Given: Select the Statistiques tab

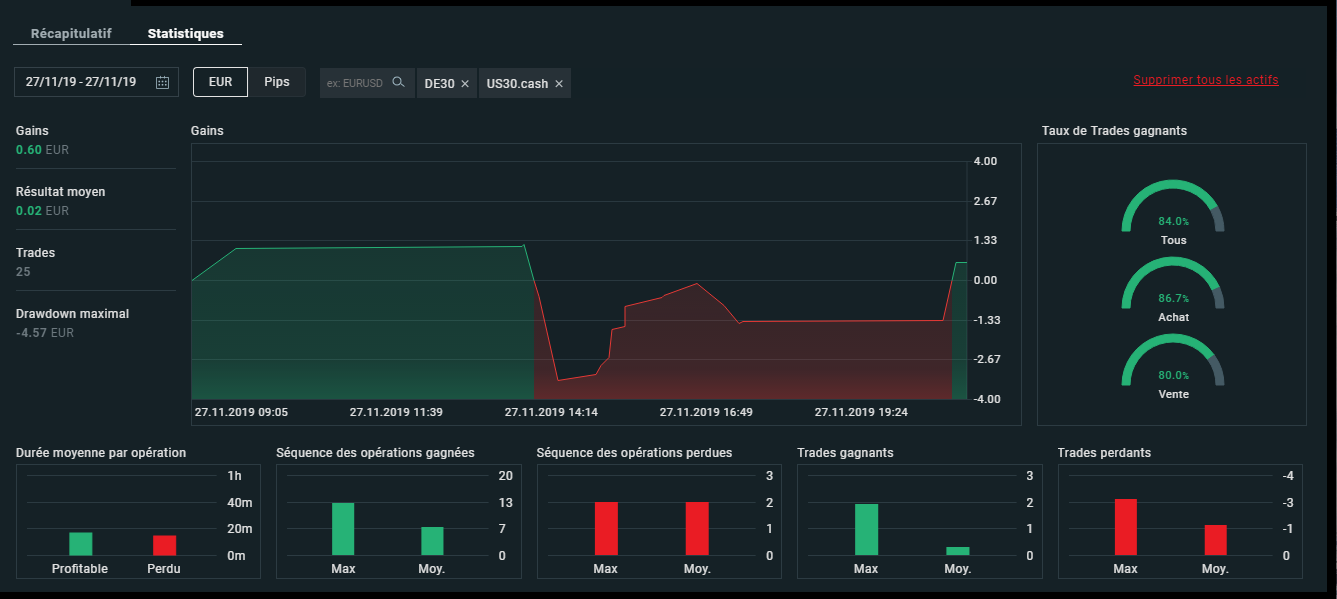Looking at the screenshot, I should pyautogui.click(x=185, y=33).
